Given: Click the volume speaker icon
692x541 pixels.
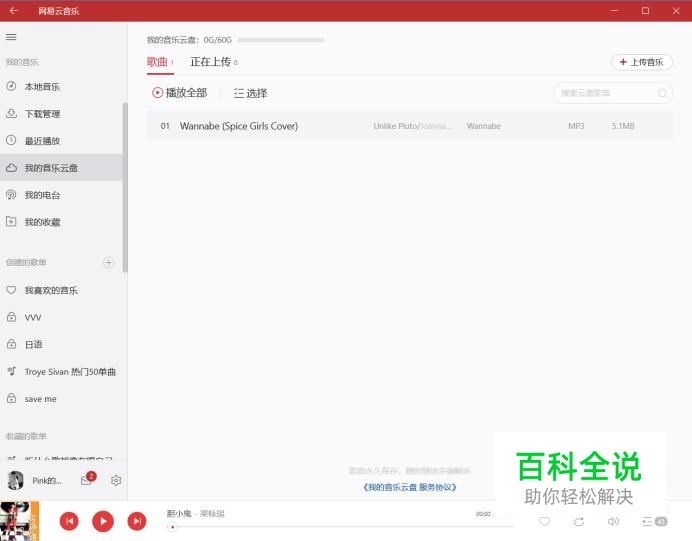Looking at the screenshot, I should (613, 522).
